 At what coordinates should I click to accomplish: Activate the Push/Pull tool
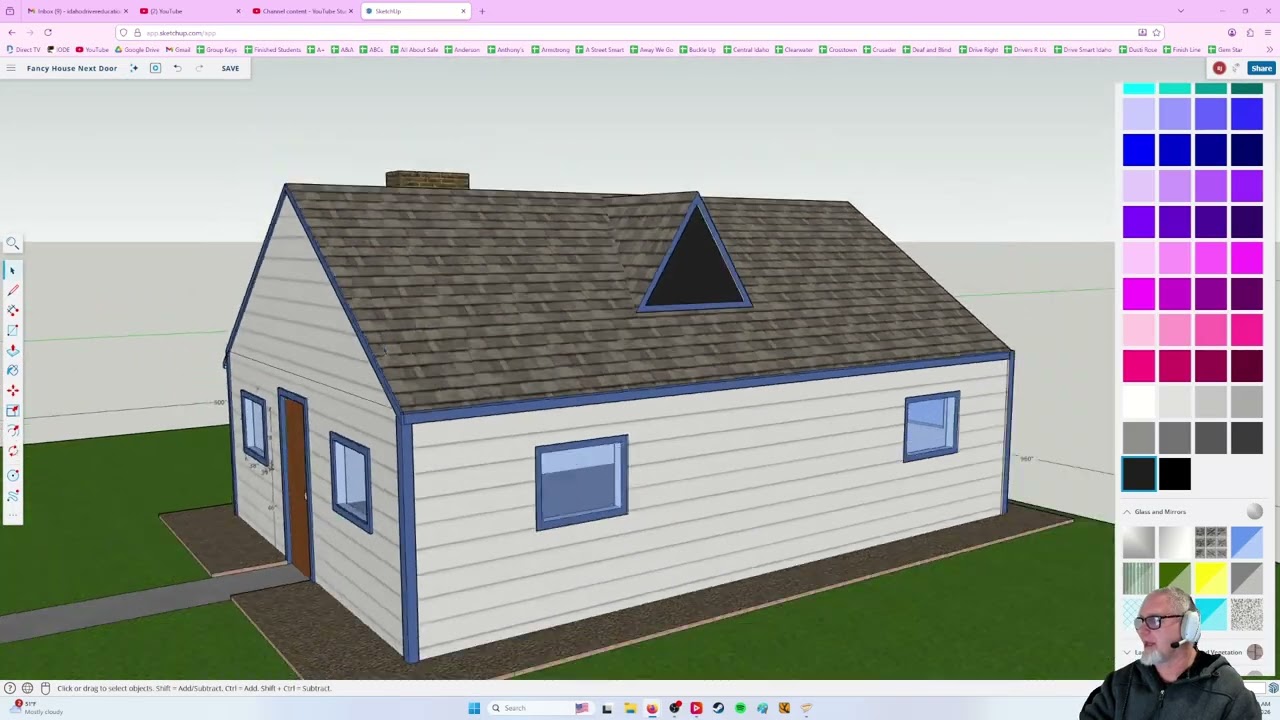[x=12, y=350]
